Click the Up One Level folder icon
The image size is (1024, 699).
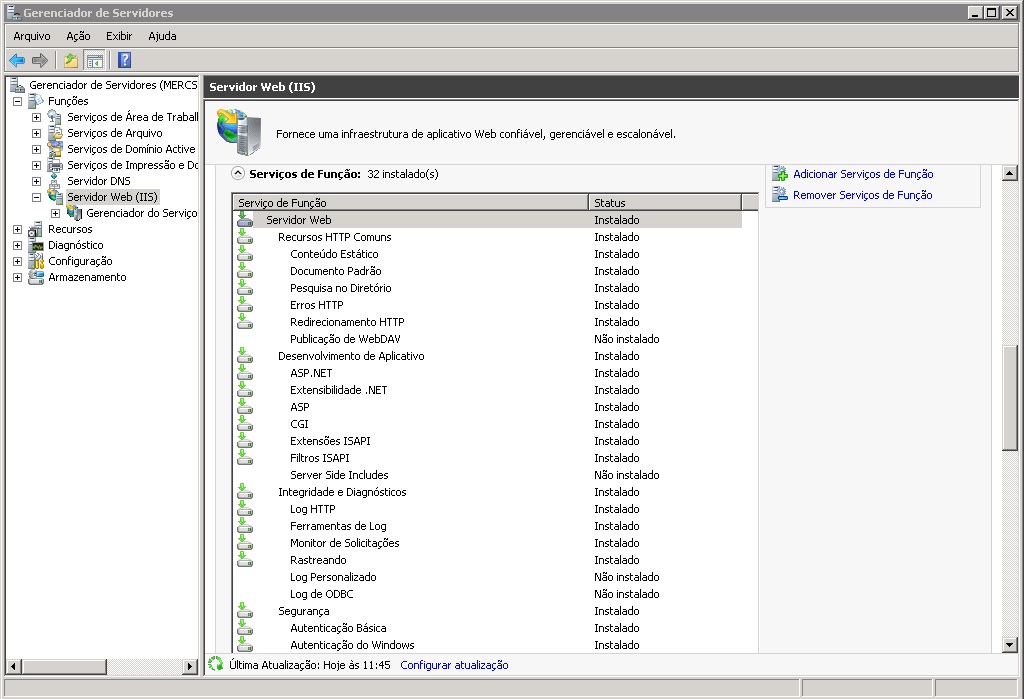pos(71,61)
